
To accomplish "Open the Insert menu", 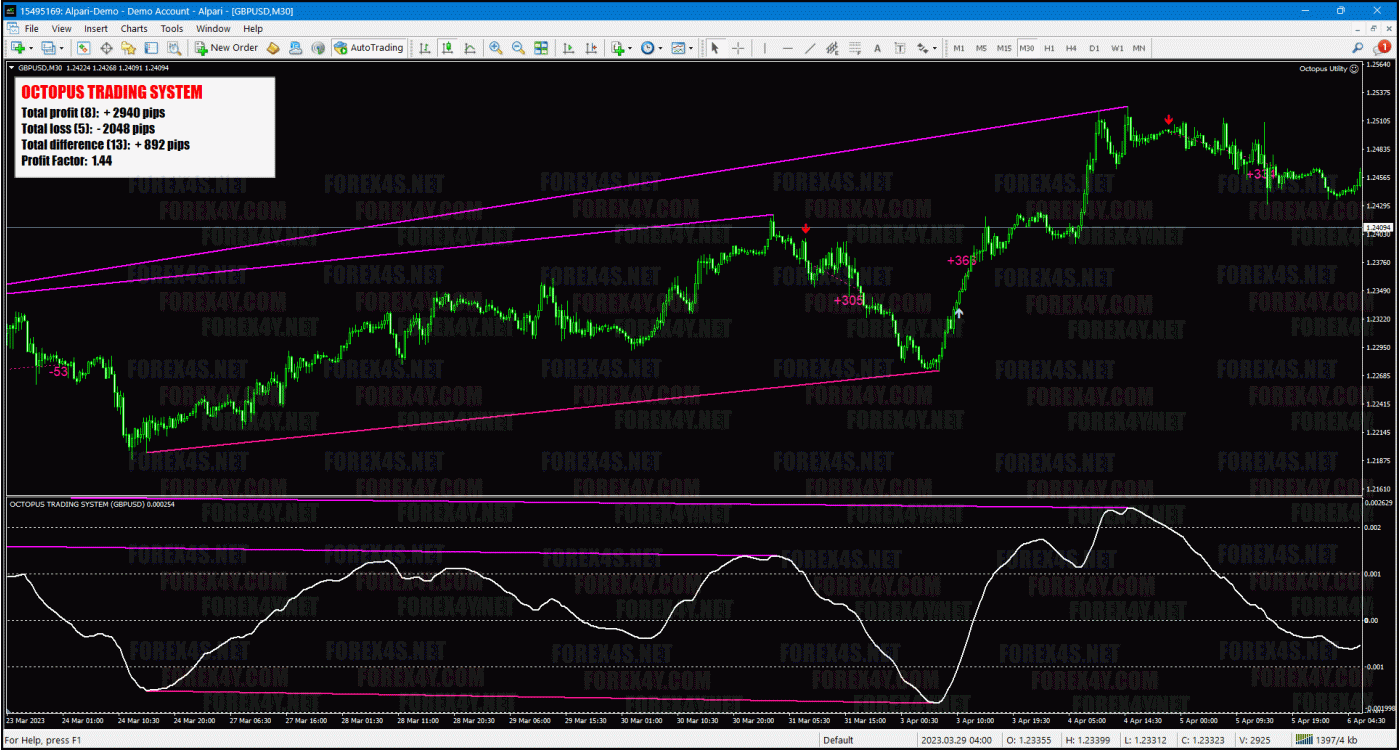I will 96,28.
